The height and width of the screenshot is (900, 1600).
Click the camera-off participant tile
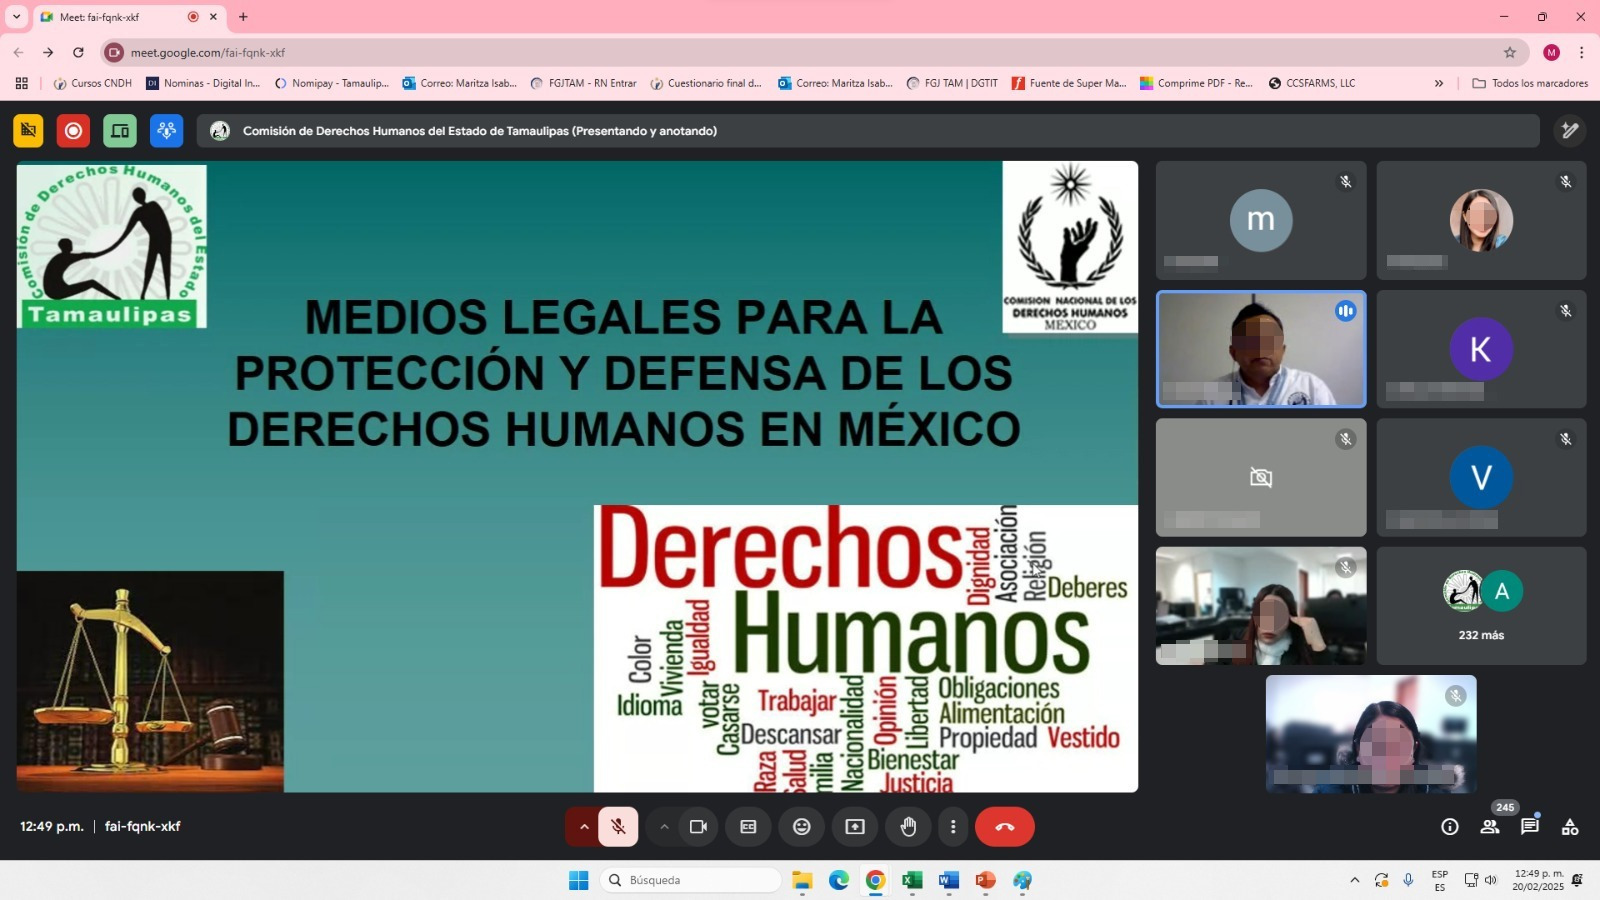point(1261,478)
